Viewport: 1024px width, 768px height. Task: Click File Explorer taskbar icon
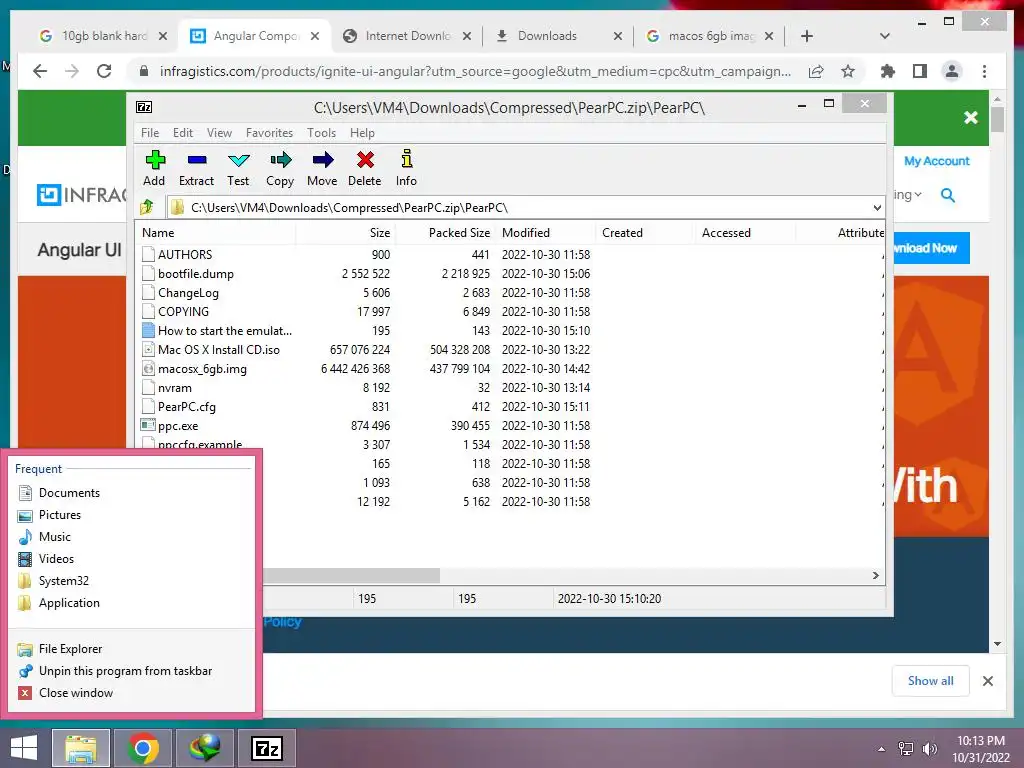[x=81, y=748]
